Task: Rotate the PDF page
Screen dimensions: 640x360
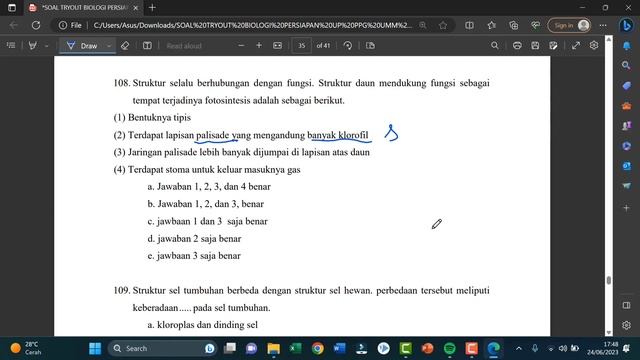Action: 348,45
